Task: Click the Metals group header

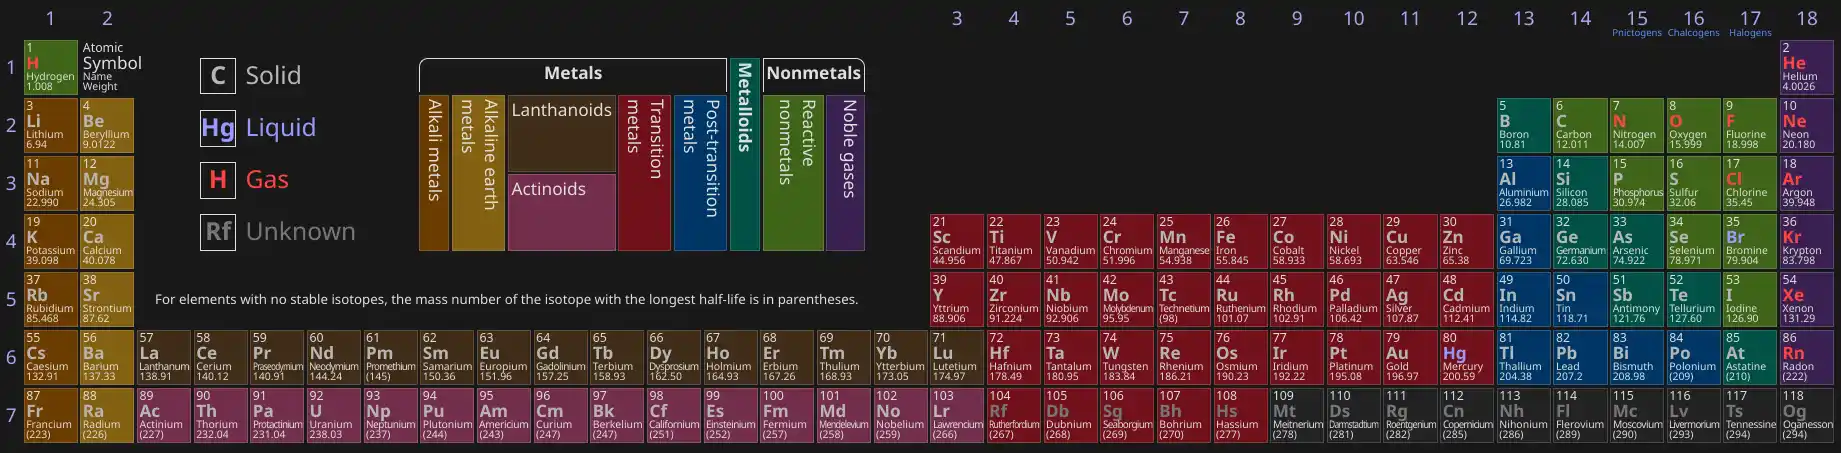Action: point(572,74)
